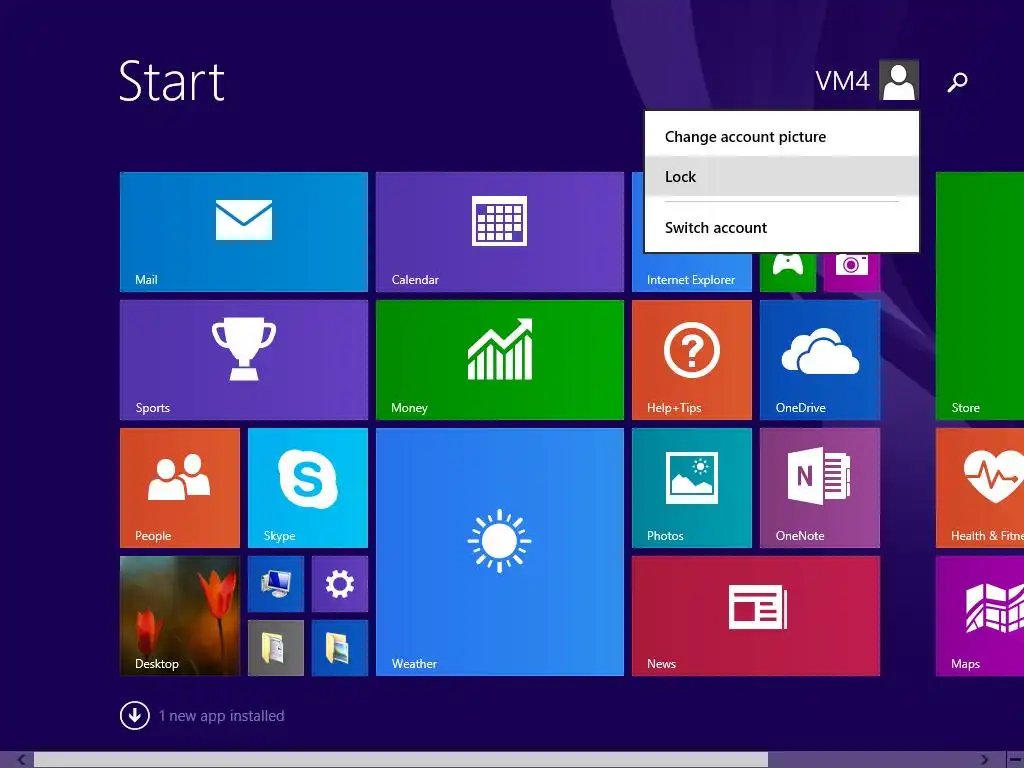This screenshot has width=1024, height=768.
Task: Launch the Internet Explorer tile
Action: pos(691,273)
